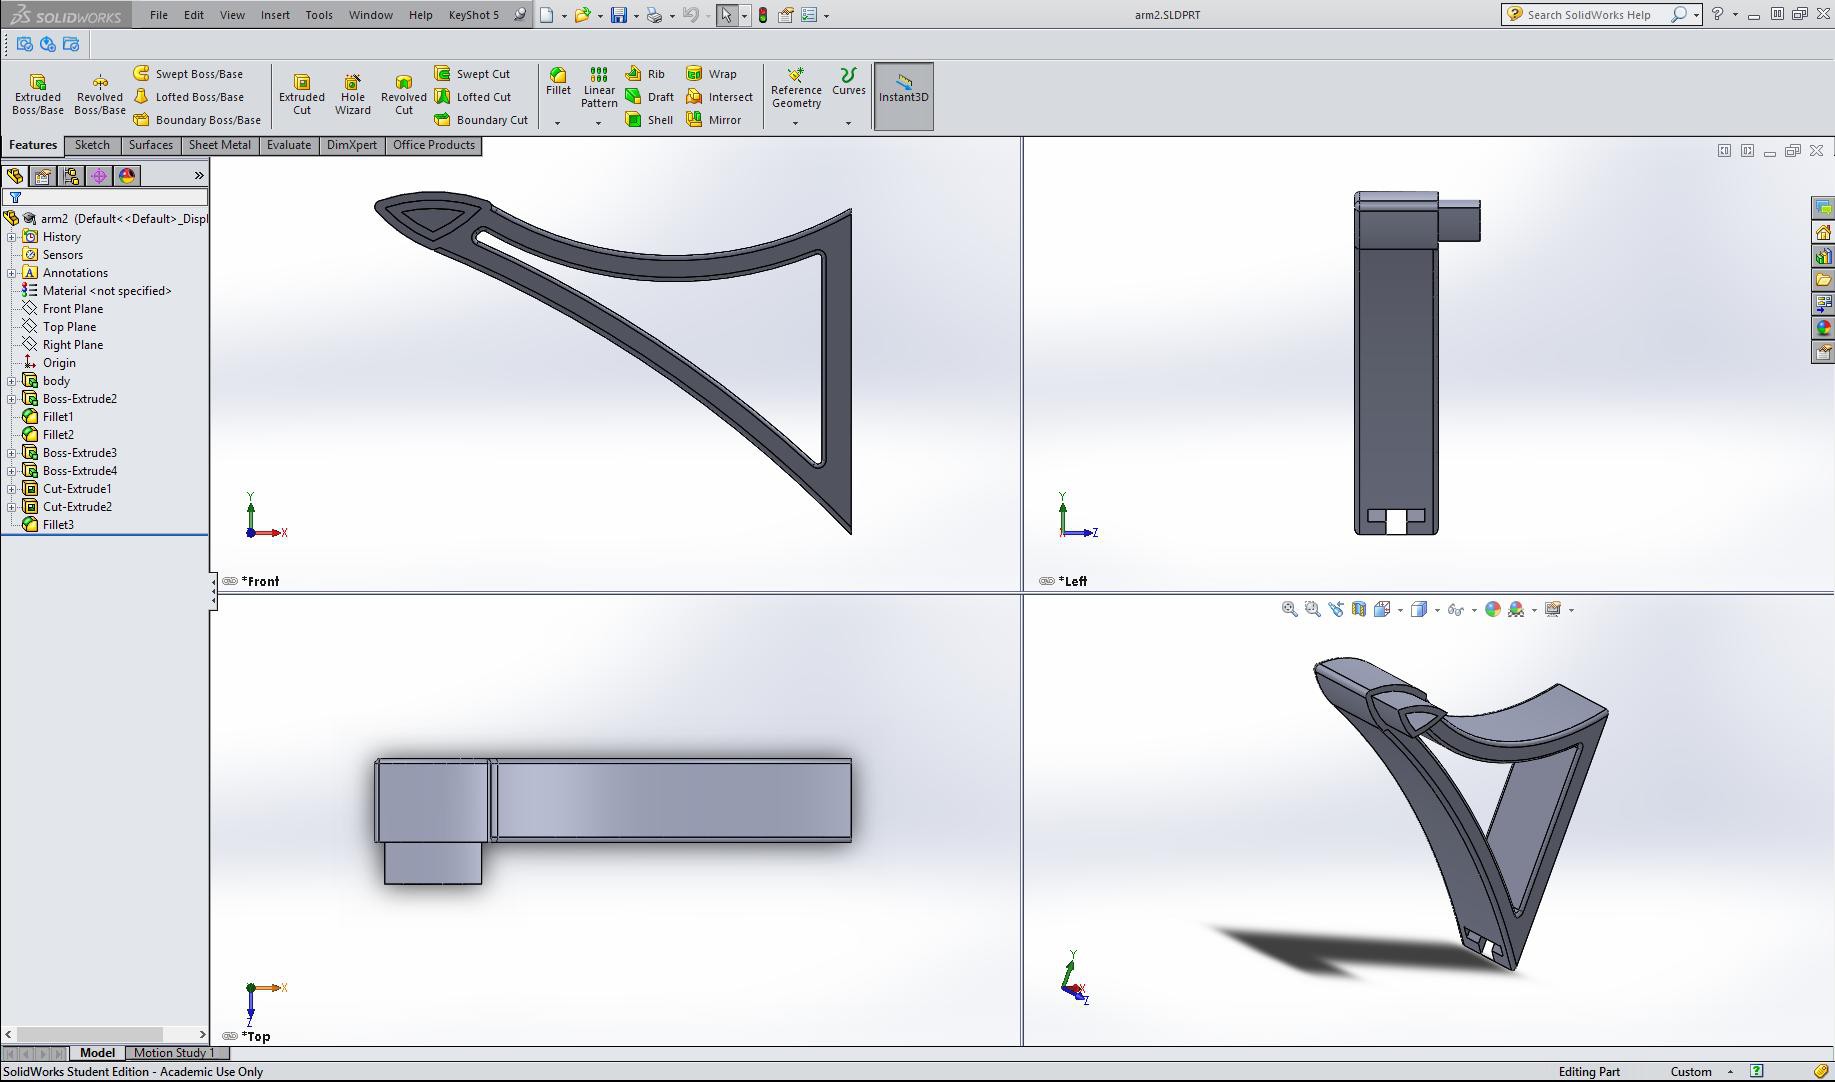Expand the Annotations folder
The width and height of the screenshot is (1835, 1082).
[12, 273]
